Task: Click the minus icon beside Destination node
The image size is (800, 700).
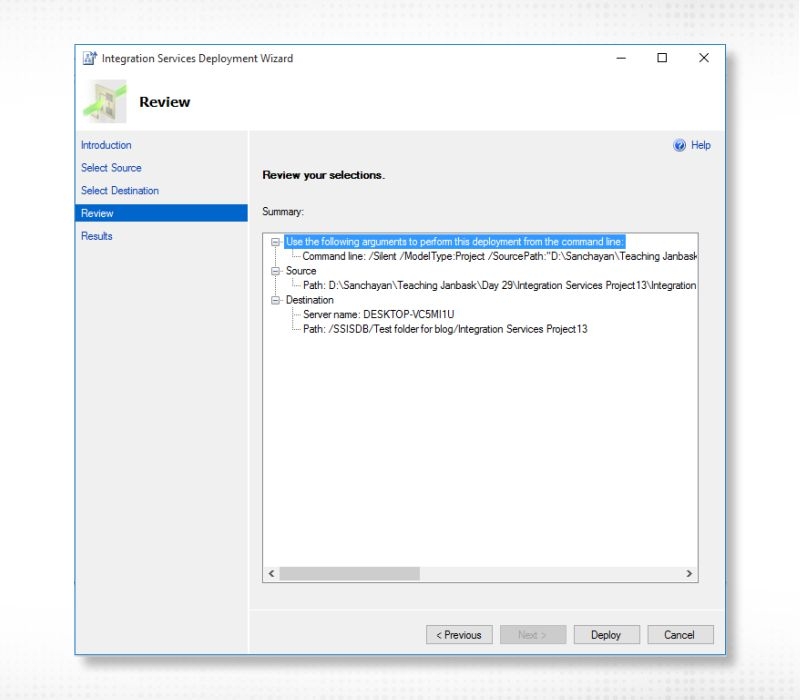Action: click(276, 300)
